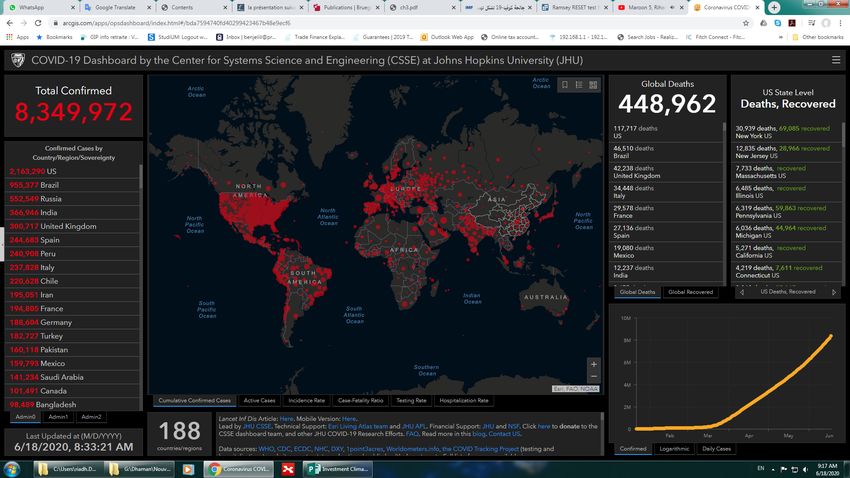The image size is (850, 478).
Task: Click the EN language indicator
Action: (761, 468)
